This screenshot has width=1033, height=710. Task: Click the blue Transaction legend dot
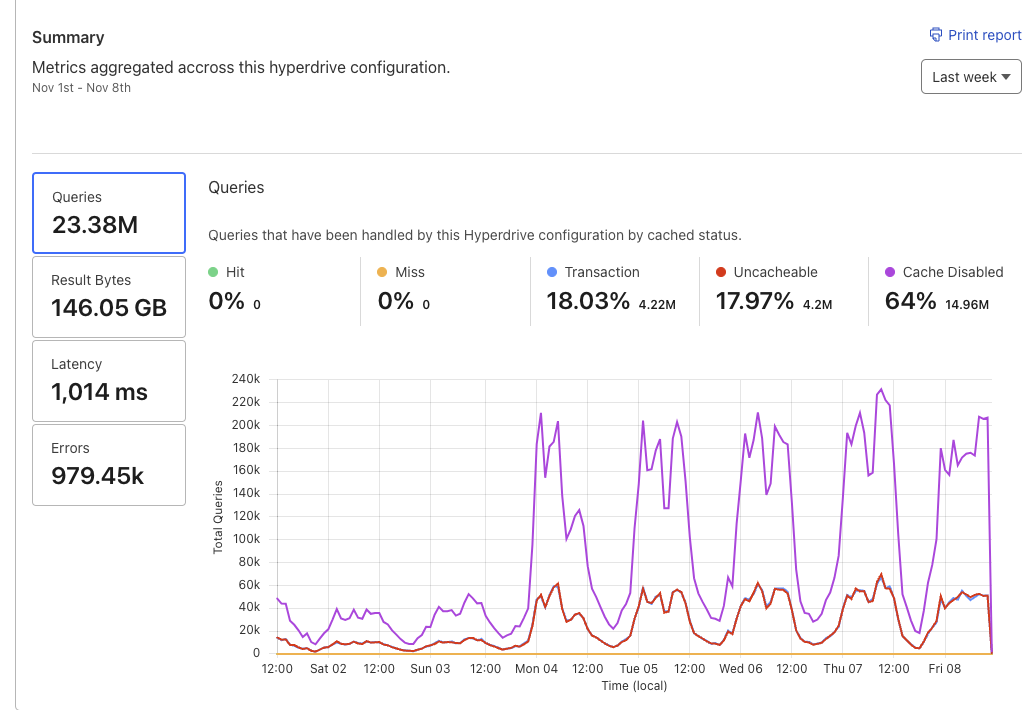pyautogui.click(x=552, y=272)
